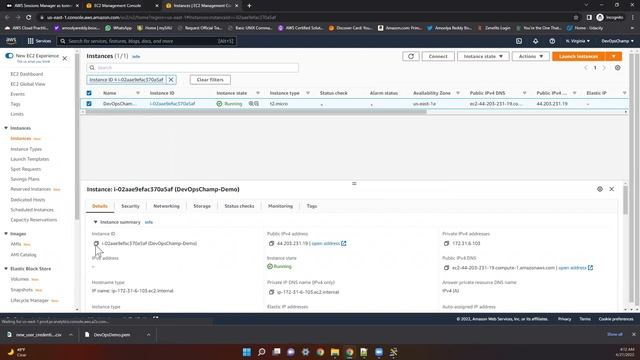Open DevOpsDemo.pem in downloads bar
The height and width of the screenshot is (360, 640).
112,335
